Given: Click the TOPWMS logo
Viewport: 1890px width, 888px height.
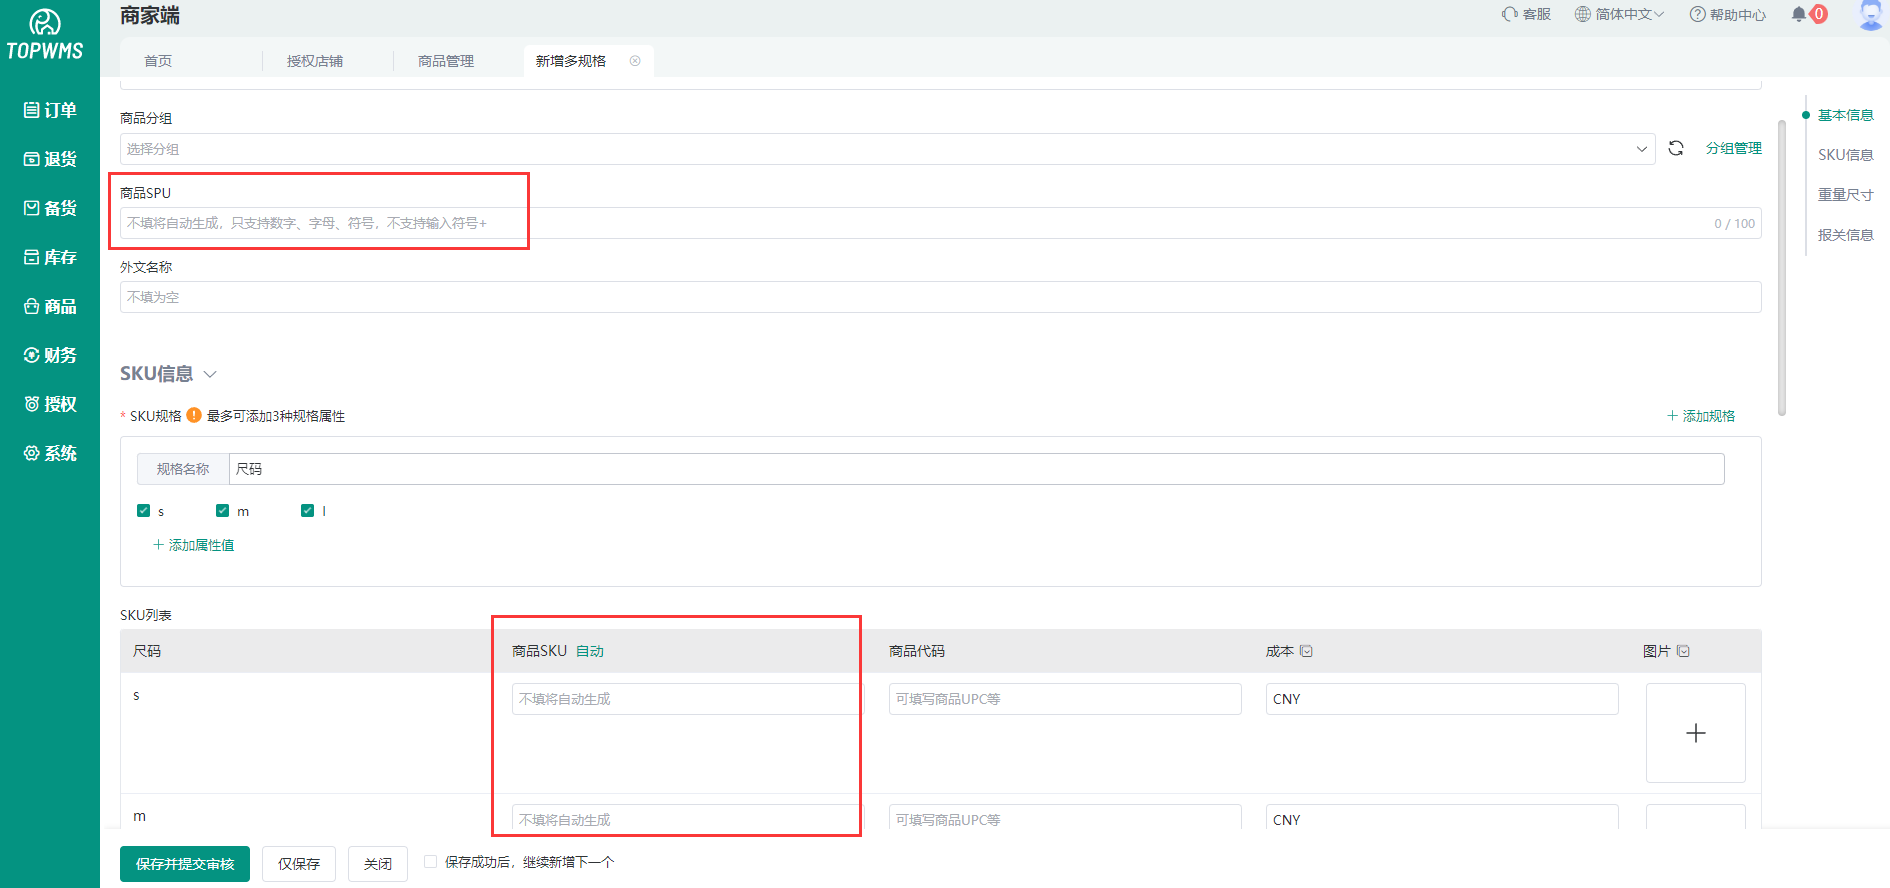Looking at the screenshot, I should 45,35.
